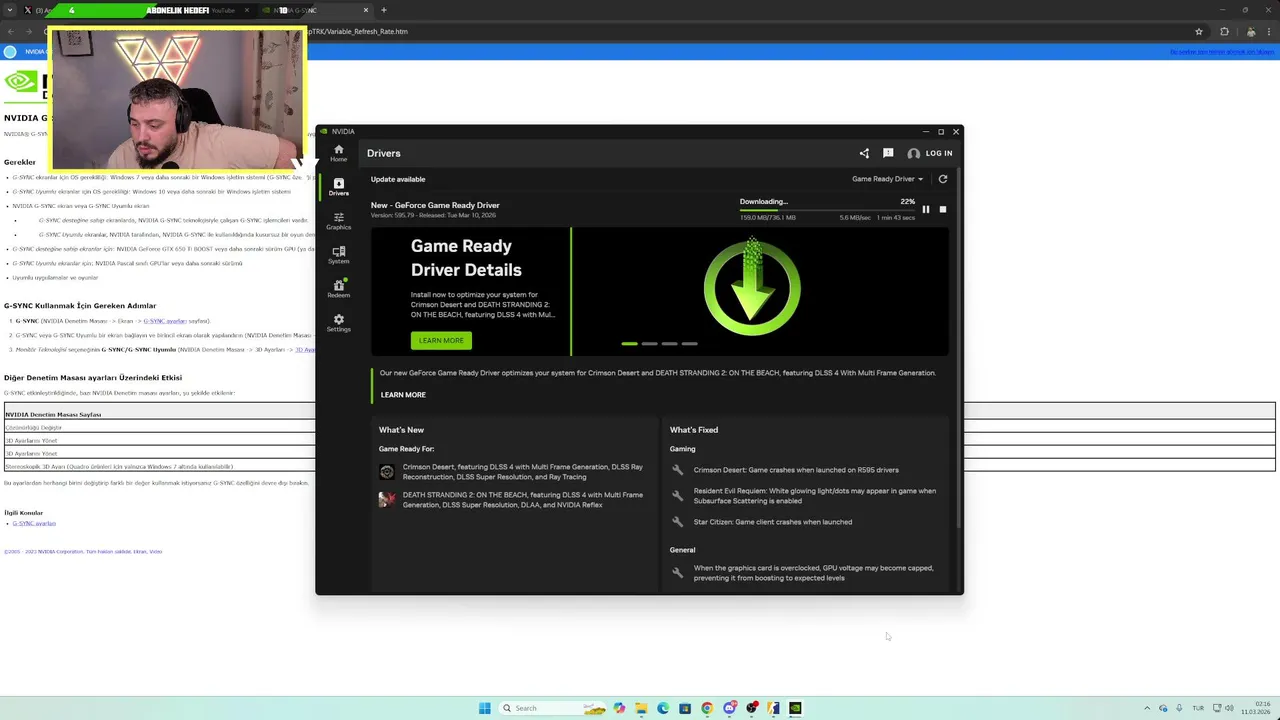Click the 'What's New' heading
Image resolution: width=1280 pixels, height=720 pixels.
(401, 430)
